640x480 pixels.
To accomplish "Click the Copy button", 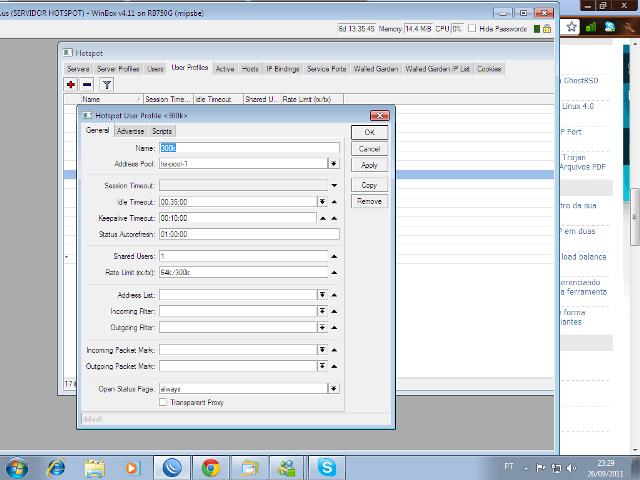I will 369,185.
